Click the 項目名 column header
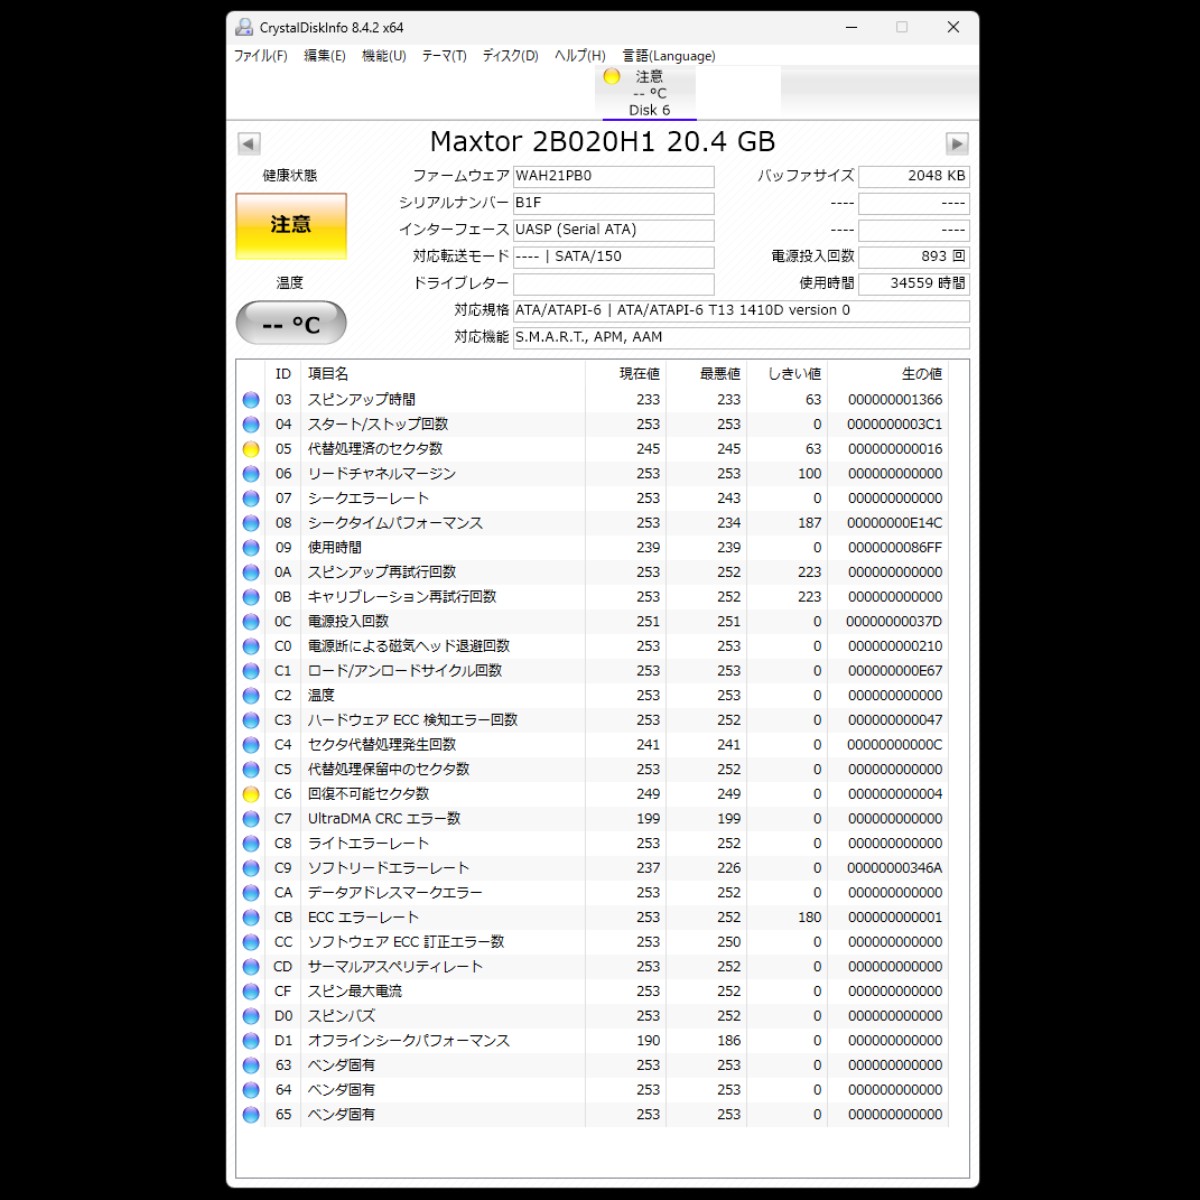This screenshot has width=1200, height=1200. tap(328, 374)
